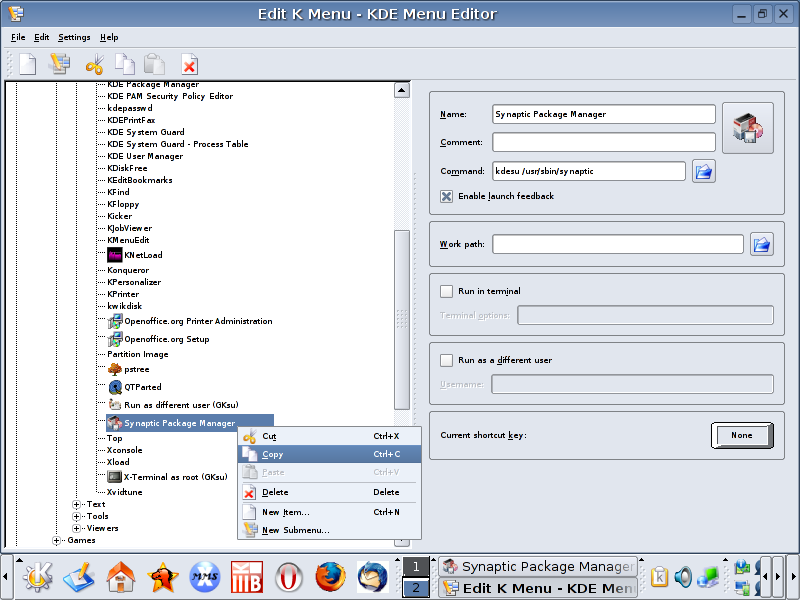Expand the Games tree node
Image resolution: width=800 pixels, height=600 pixels.
[x=56, y=541]
